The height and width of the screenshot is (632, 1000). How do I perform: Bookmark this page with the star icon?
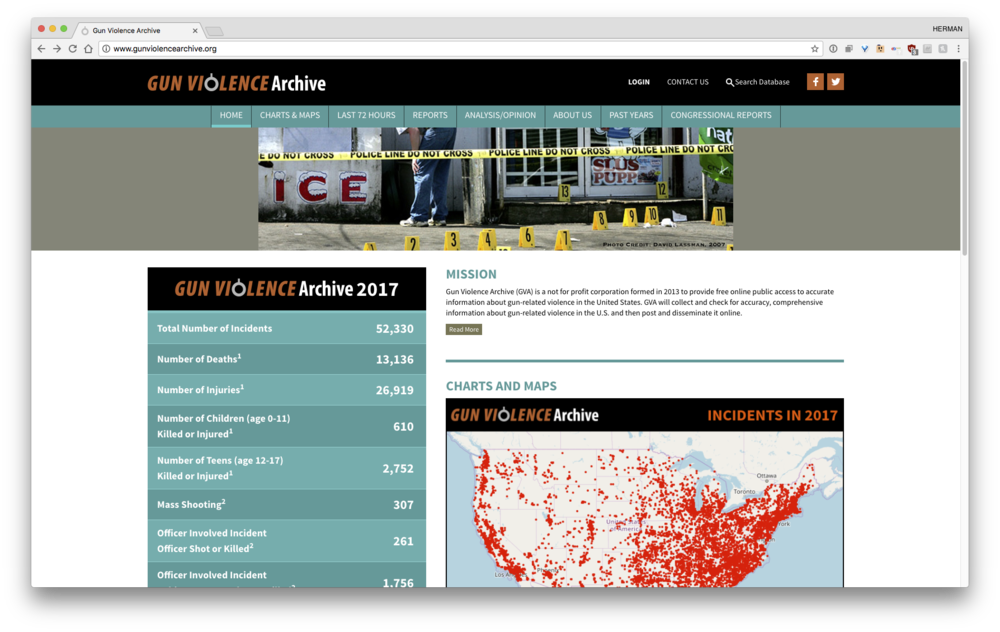[814, 48]
